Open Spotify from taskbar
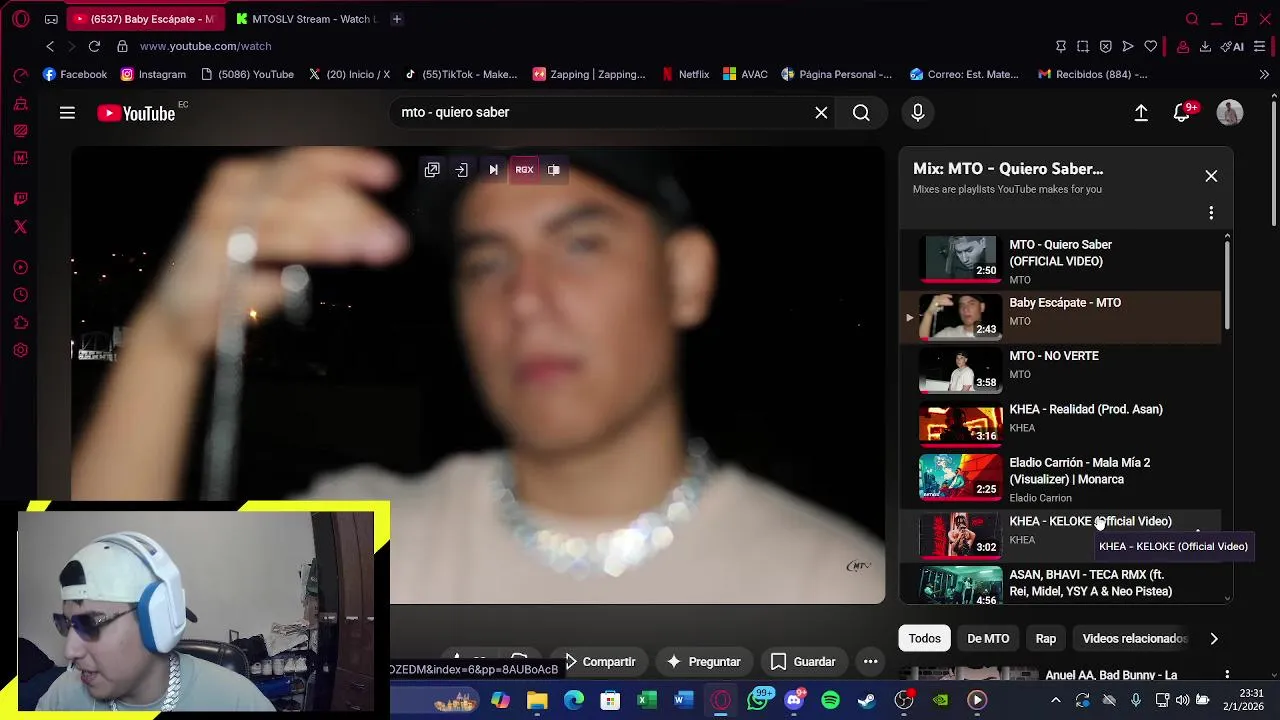Screen dimensions: 1280x720 (831, 700)
